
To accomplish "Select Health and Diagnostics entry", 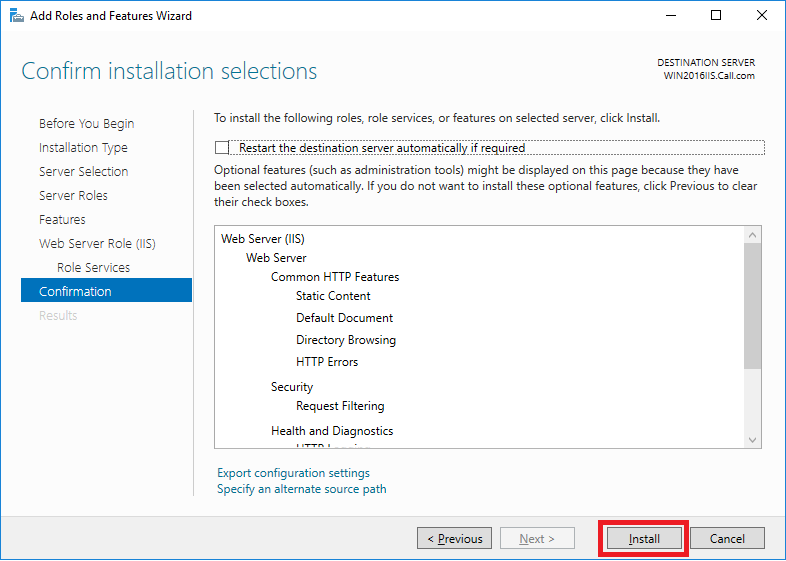I will point(332,431).
